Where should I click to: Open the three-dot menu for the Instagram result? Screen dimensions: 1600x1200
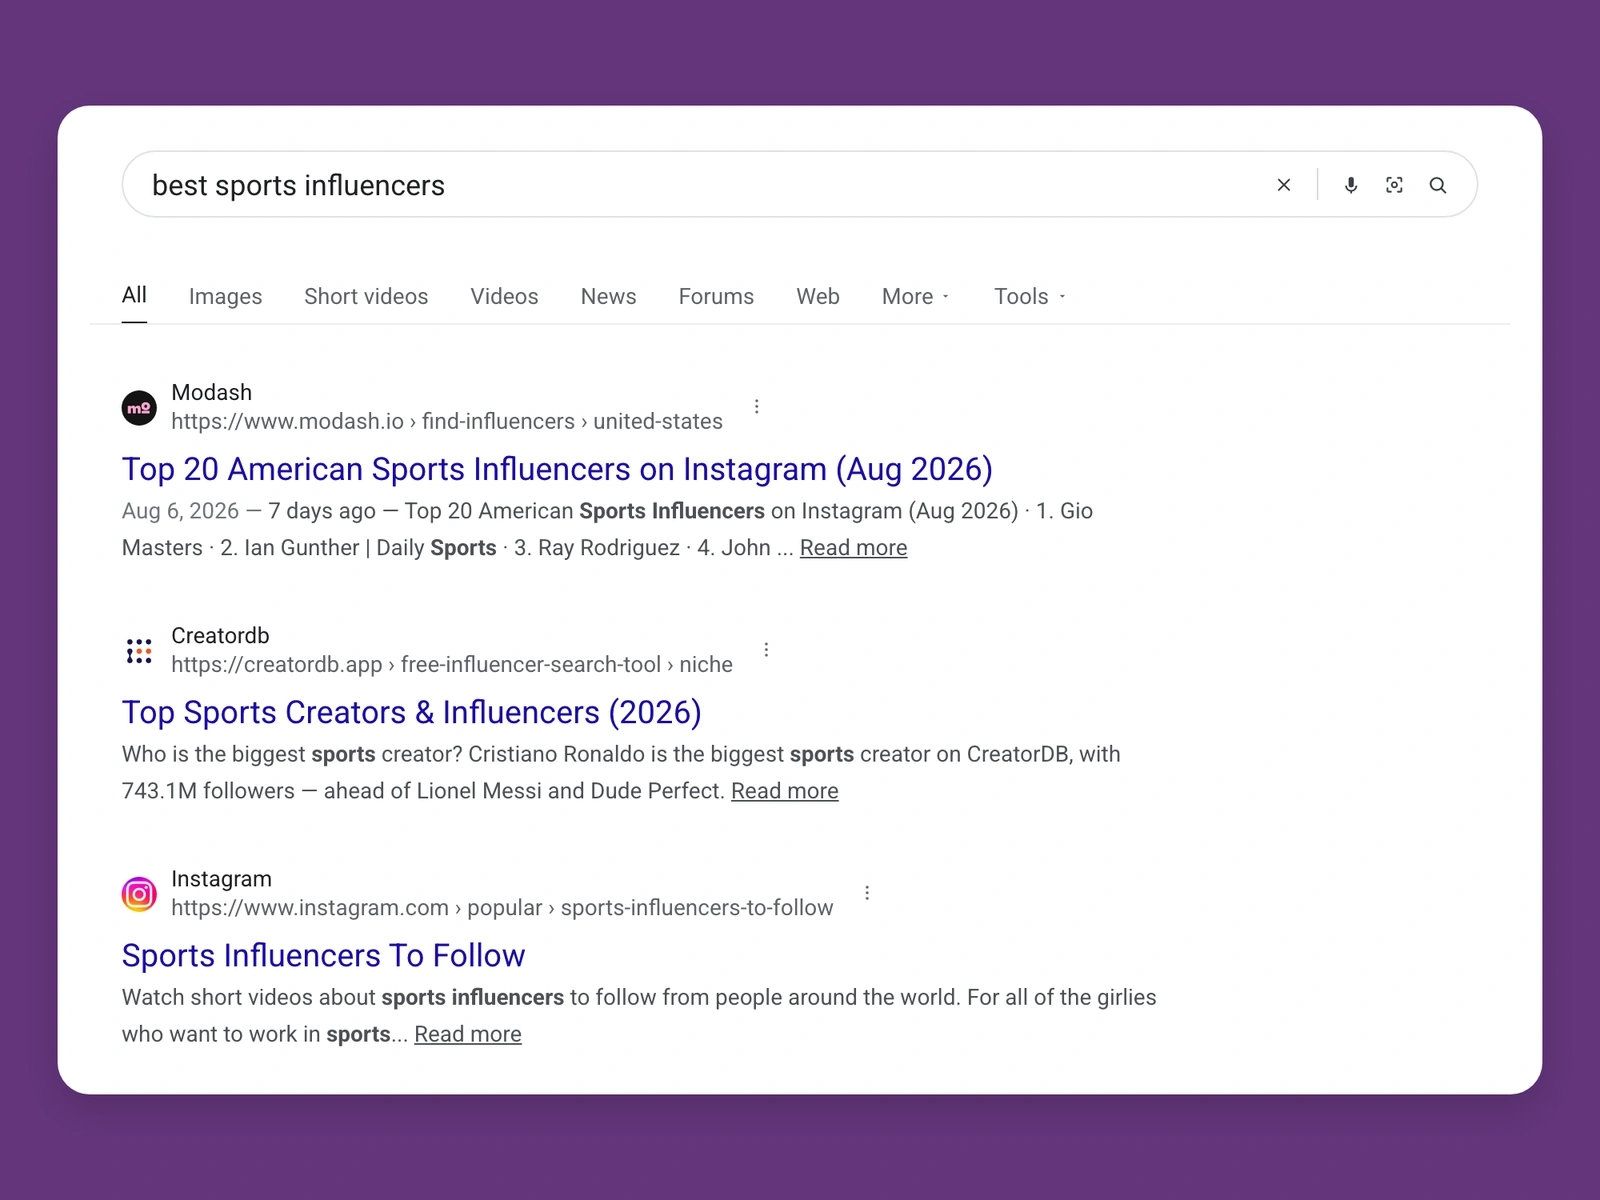(867, 893)
